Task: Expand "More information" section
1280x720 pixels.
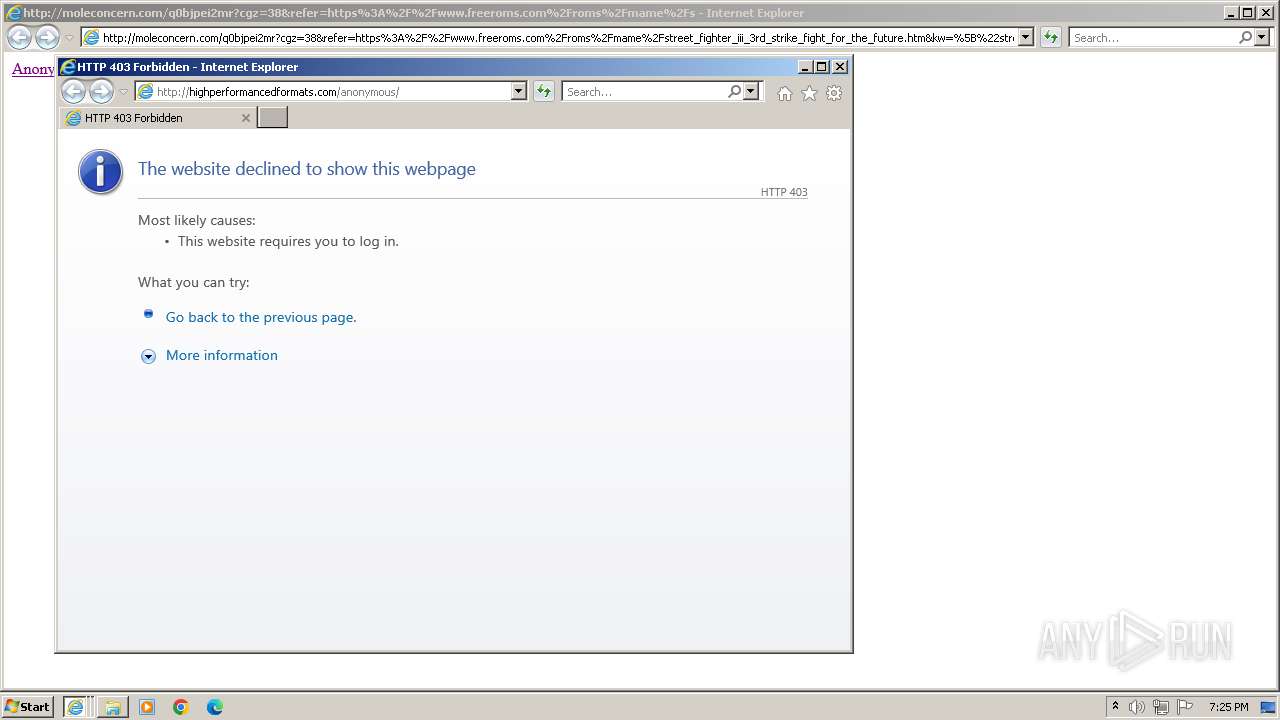Action: pos(222,355)
